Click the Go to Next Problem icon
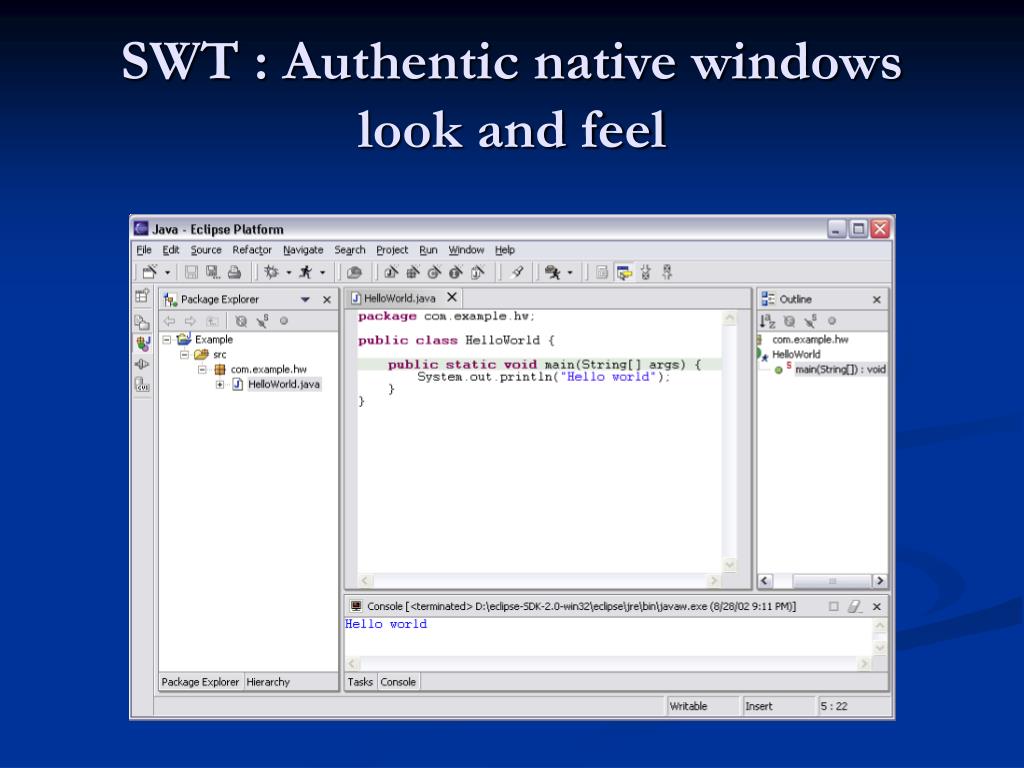The height and width of the screenshot is (768, 1024). tap(646, 272)
